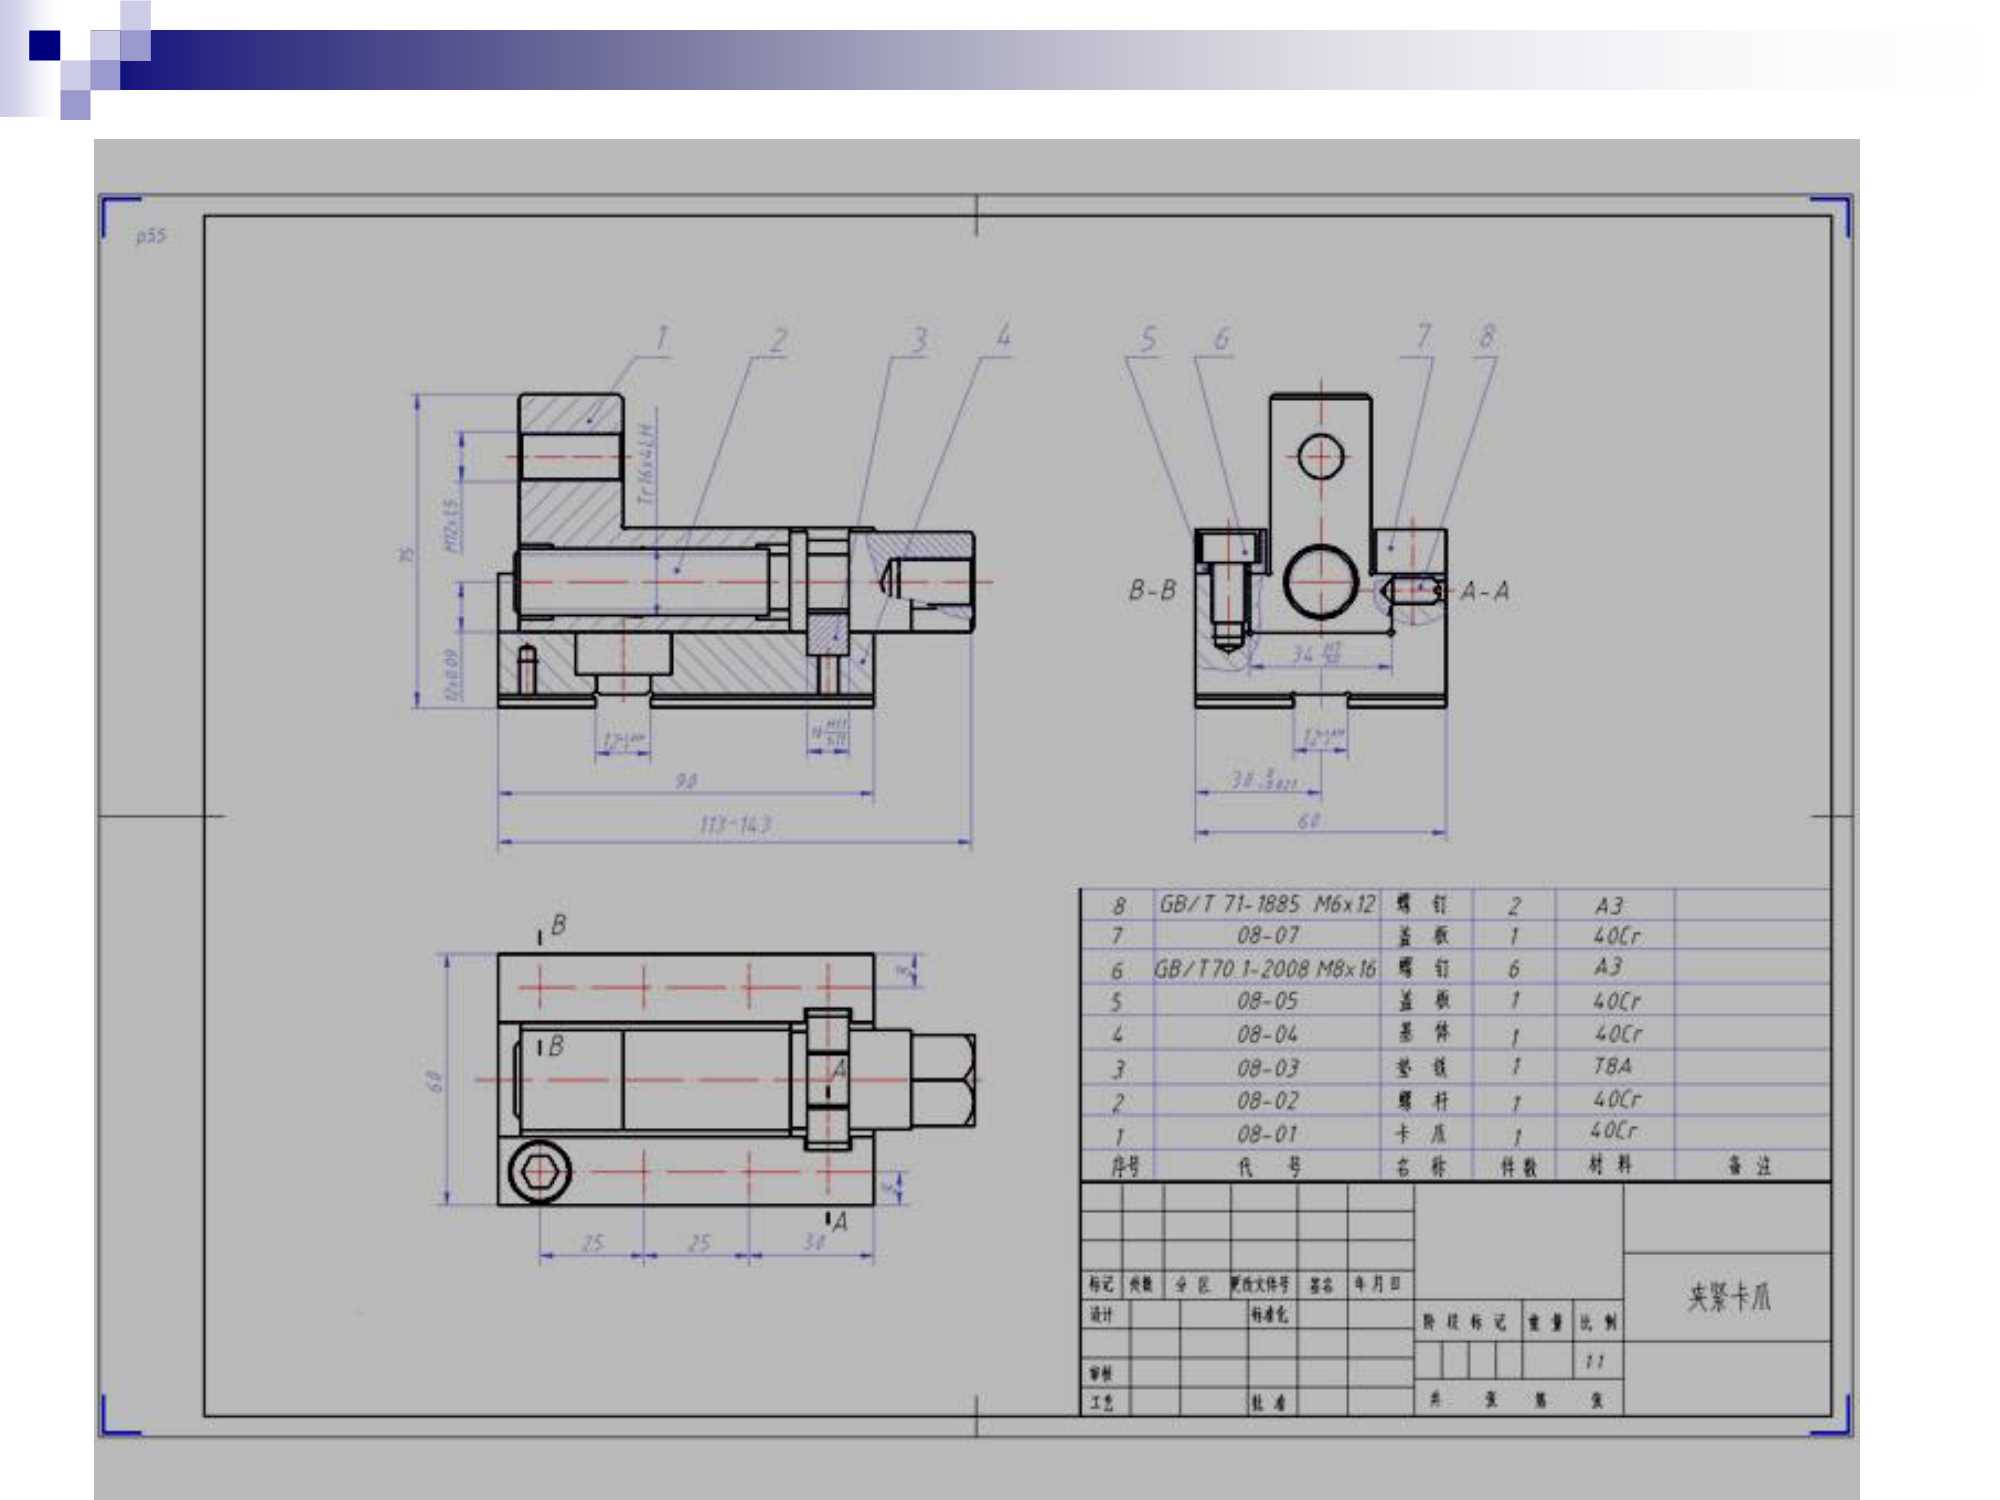Click the "60" width dimension under the side view
Viewport: 2000px width, 1500px height.
(1308, 820)
